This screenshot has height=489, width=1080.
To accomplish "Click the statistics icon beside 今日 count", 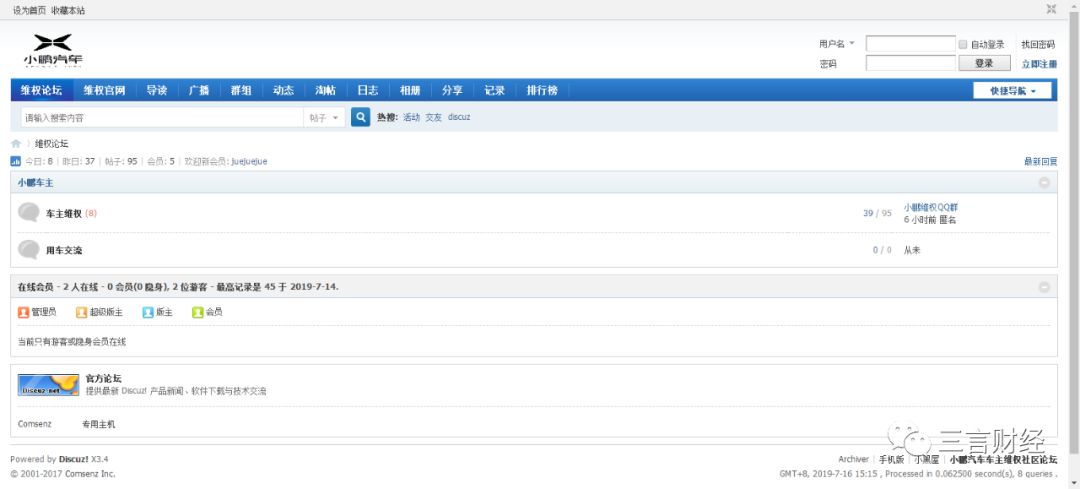I will [16, 161].
